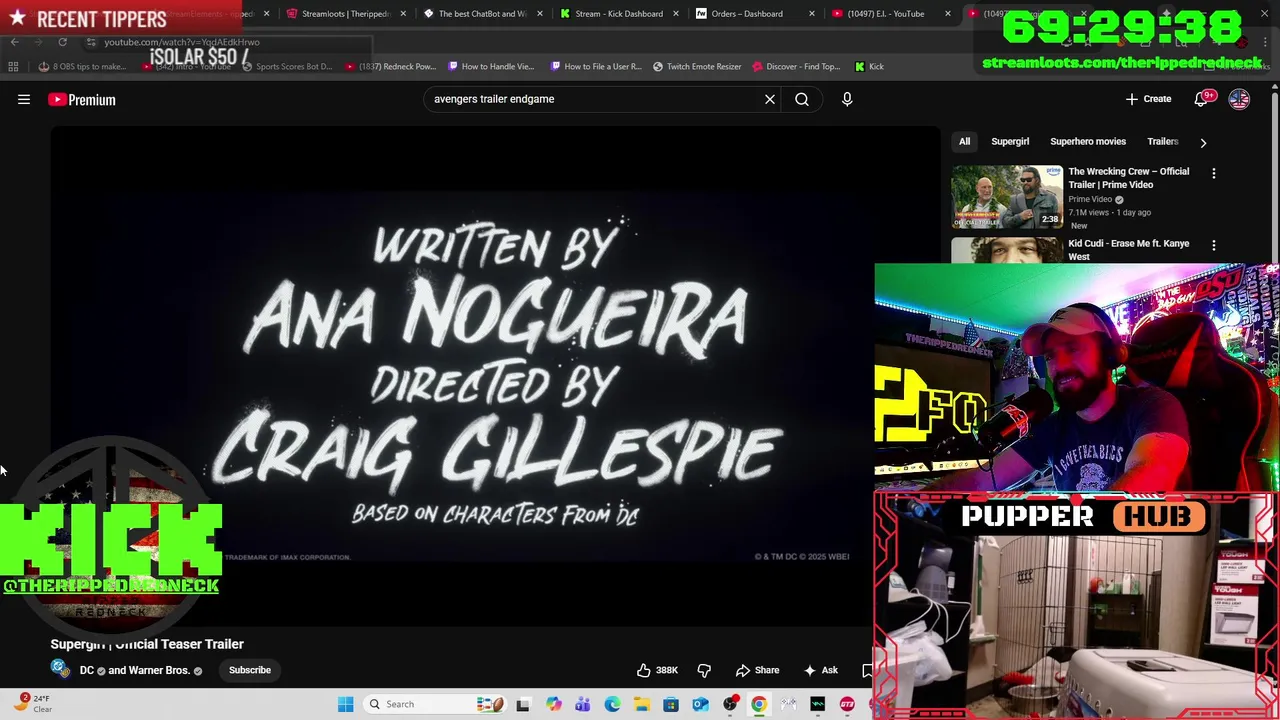Open The Wrecking Crew – Official Trailer title
Viewport: 1280px width, 720px height.
coord(1129,178)
